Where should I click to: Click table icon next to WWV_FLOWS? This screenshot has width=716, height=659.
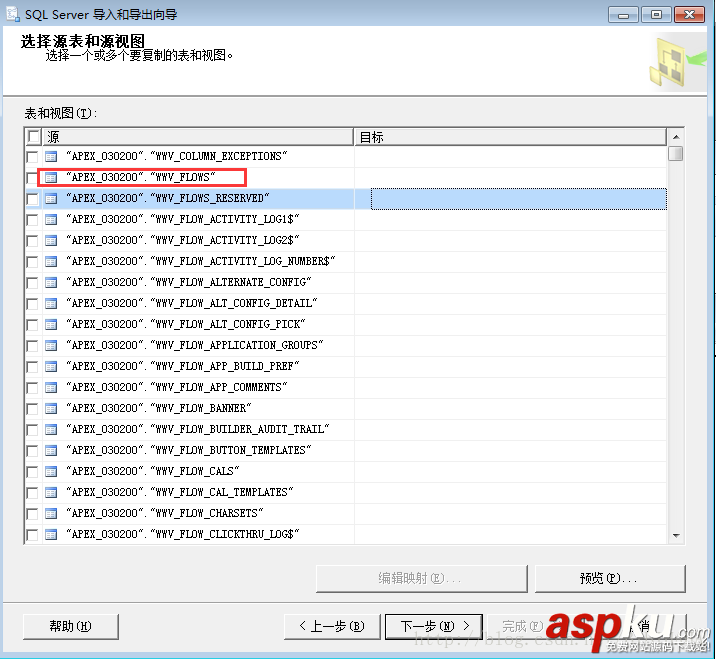tap(51, 178)
